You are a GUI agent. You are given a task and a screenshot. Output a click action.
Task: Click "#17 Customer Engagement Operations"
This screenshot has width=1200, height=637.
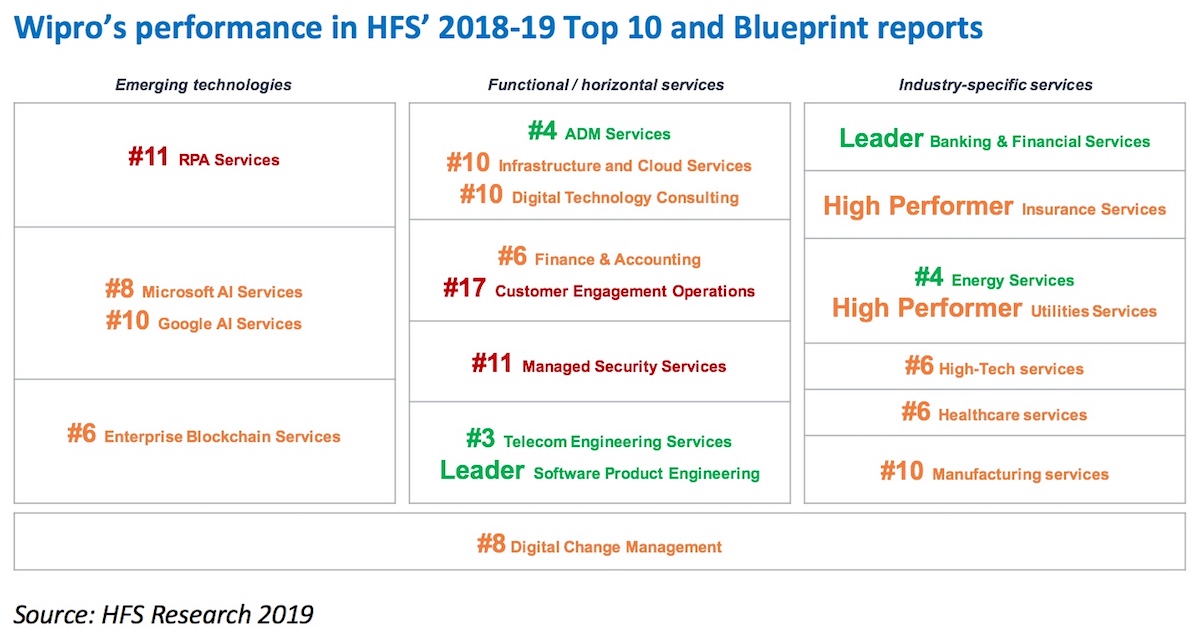coord(599,290)
